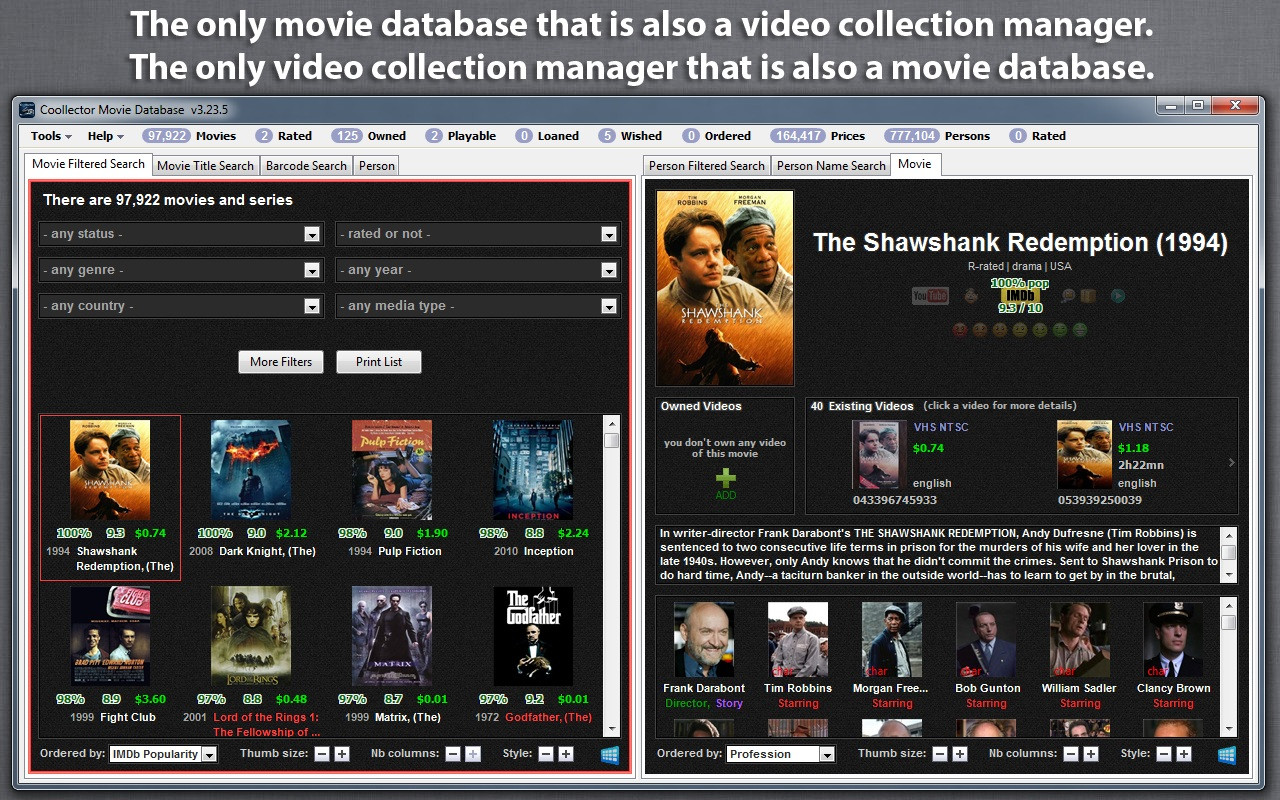Expand the 'any year' filter
Image resolution: width=1280 pixels, height=800 pixels.
pyautogui.click(x=478, y=270)
